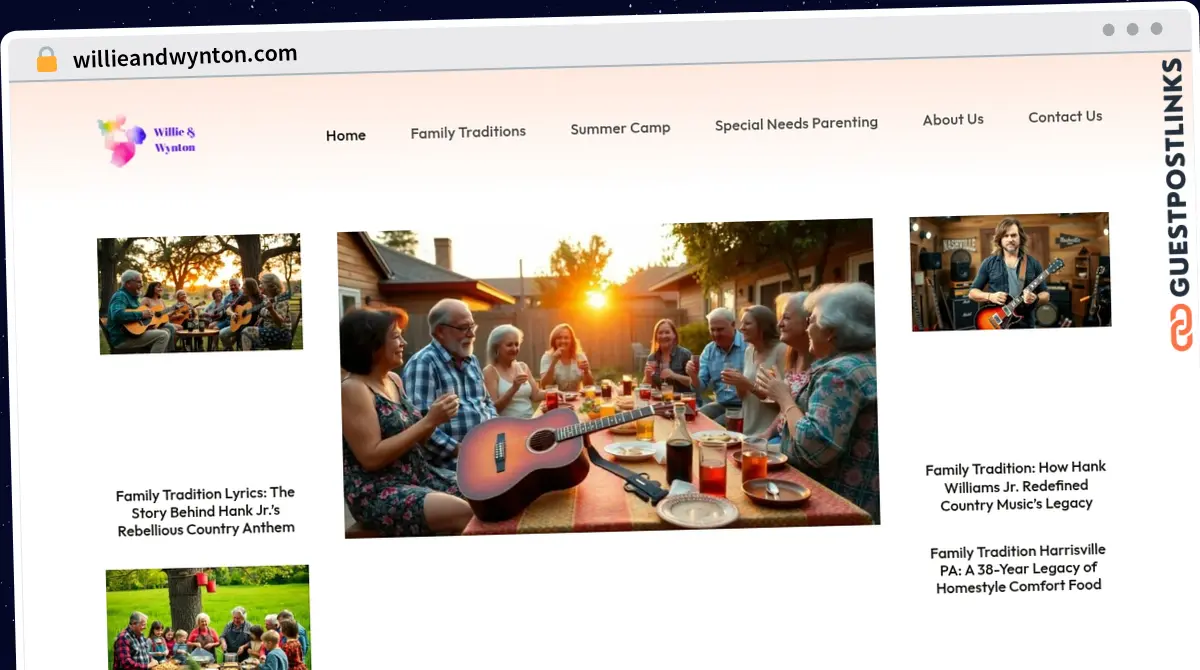
Task: Open Family Tradition Harrisville PA article
Action: click(x=1018, y=569)
